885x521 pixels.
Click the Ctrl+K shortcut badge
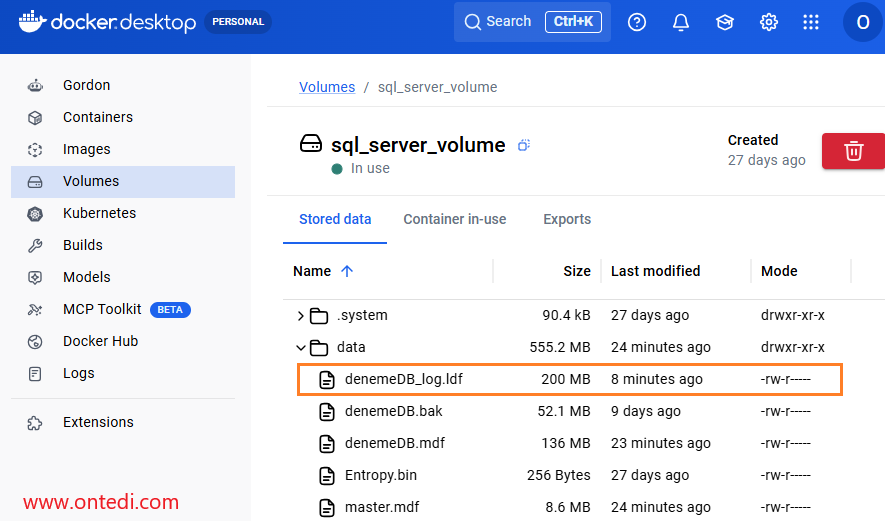point(573,21)
